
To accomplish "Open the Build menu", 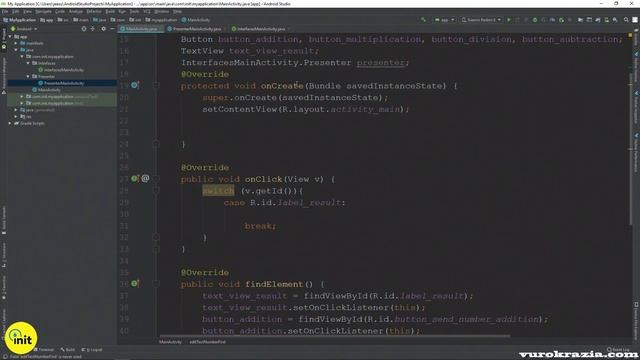I will pos(110,11).
